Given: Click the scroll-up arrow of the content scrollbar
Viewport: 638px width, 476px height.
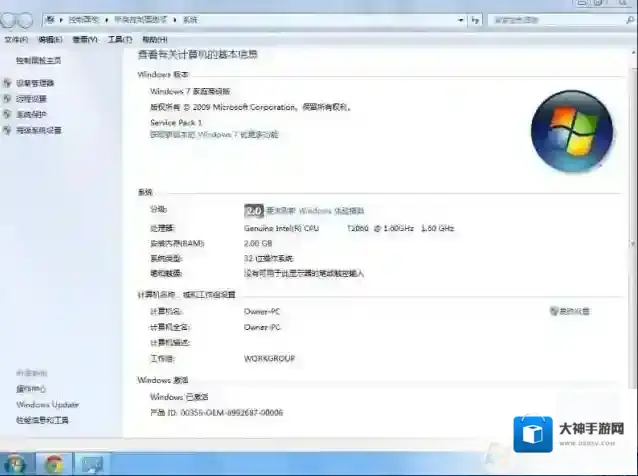Looking at the screenshot, I should pos(634,53).
